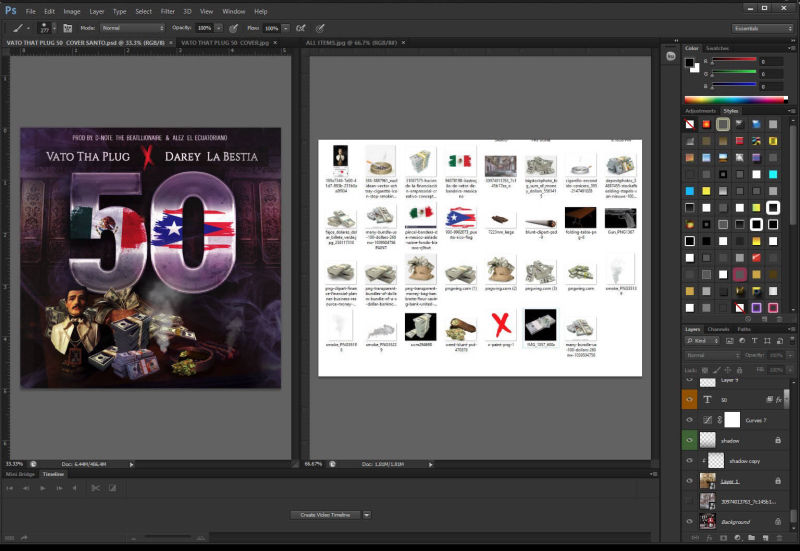Open the brush Mode dropdown
The width and height of the screenshot is (800, 551).
coord(133,28)
